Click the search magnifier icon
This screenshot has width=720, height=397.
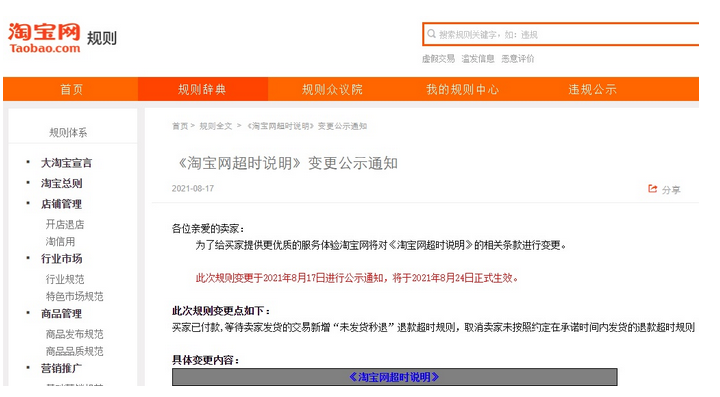pos(431,34)
